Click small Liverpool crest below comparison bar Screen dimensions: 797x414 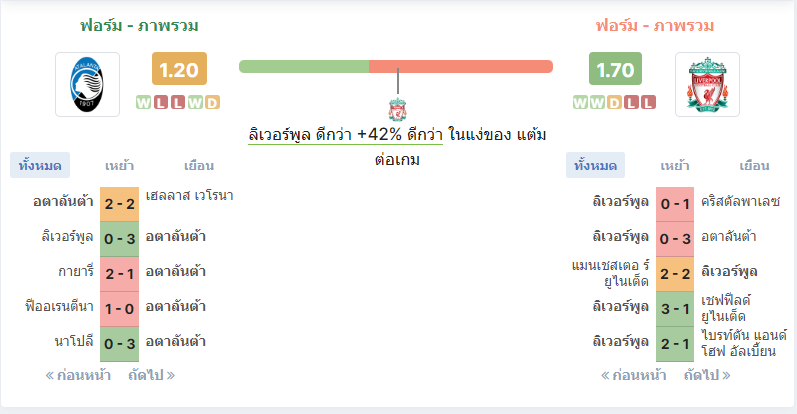click(397, 110)
